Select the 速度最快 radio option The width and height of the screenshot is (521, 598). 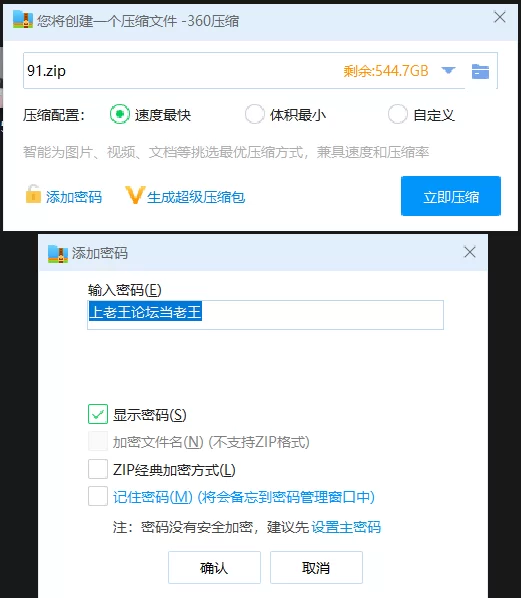coord(120,114)
